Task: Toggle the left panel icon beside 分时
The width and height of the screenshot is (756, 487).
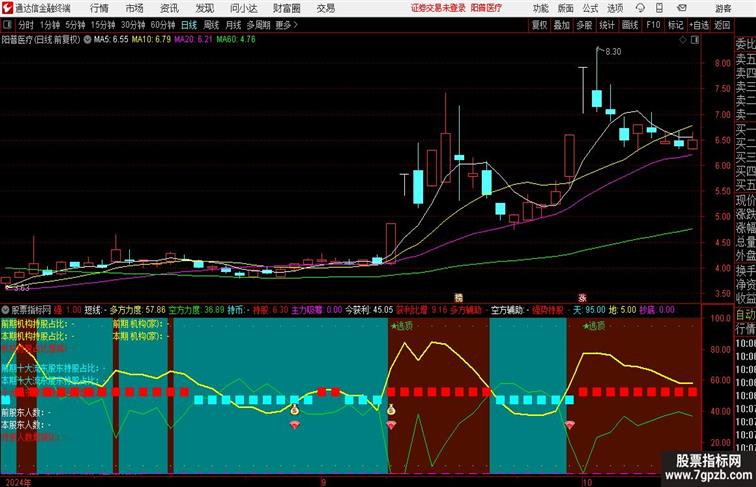Action: coord(7,25)
